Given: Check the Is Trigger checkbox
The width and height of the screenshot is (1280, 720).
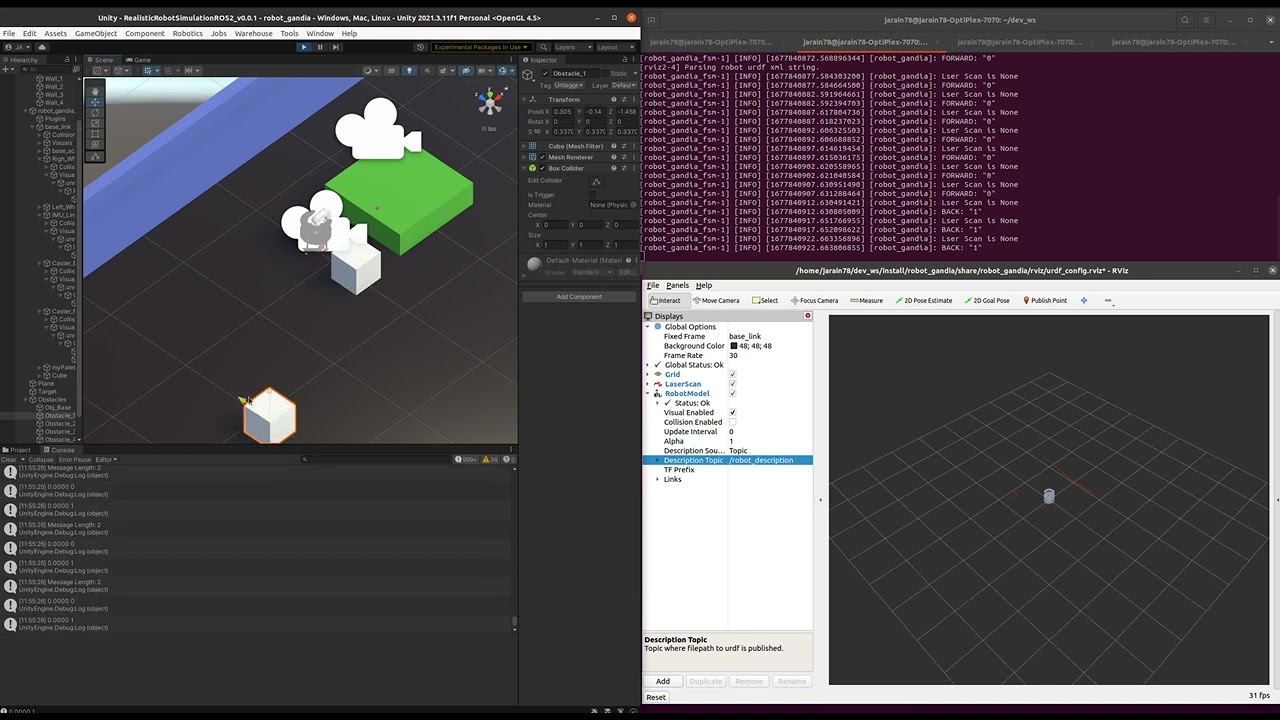Looking at the screenshot, I should (x=592, y=195).
